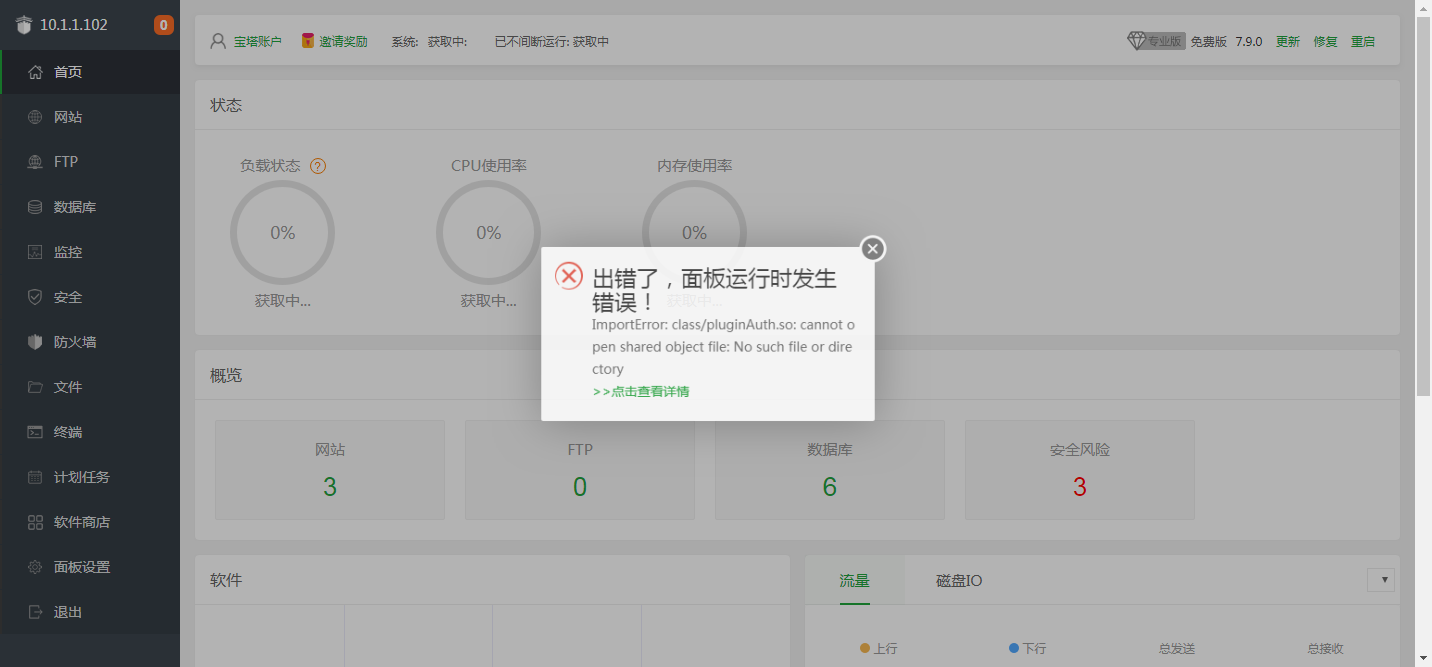1432x667 pixels.
Task: Open the 终端 terminal sidebar item
Action: [x=90, y=432]
